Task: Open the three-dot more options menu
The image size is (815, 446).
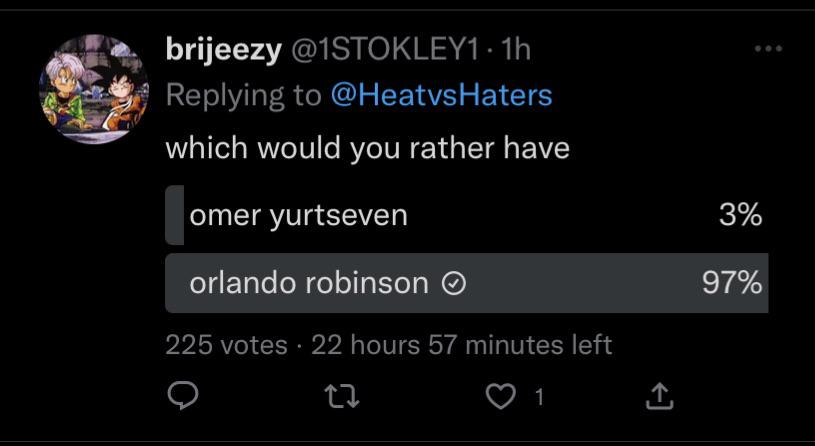Action: [x=767, y=49]
